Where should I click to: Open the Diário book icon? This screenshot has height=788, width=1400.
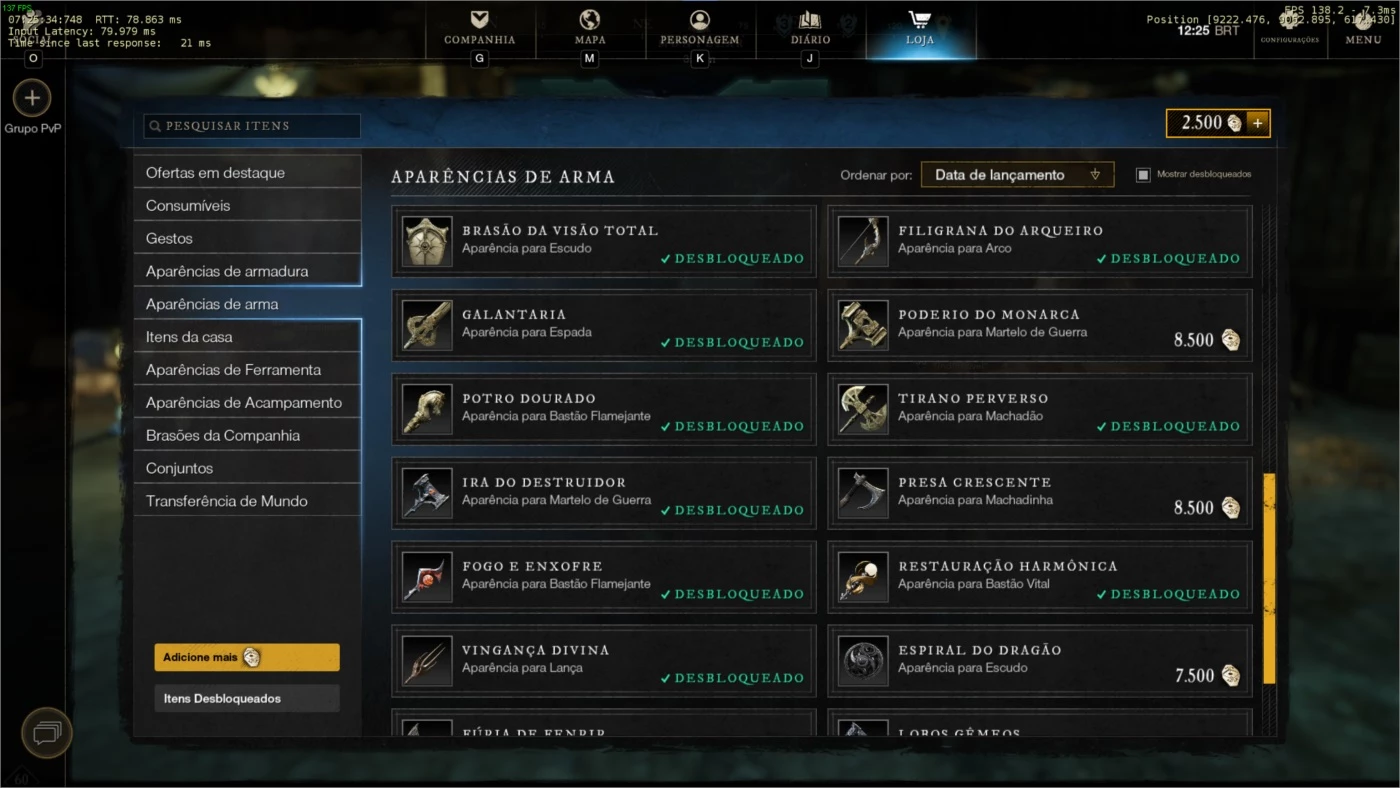[809, 19]
